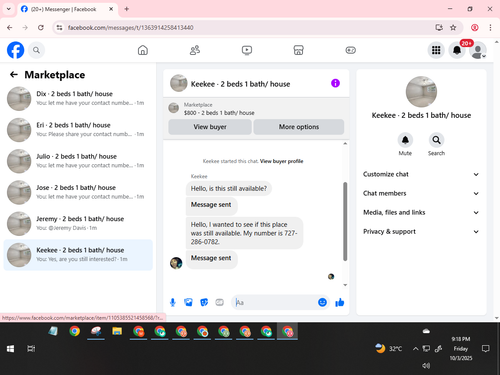Go to Home feed icon

point(143,50)
